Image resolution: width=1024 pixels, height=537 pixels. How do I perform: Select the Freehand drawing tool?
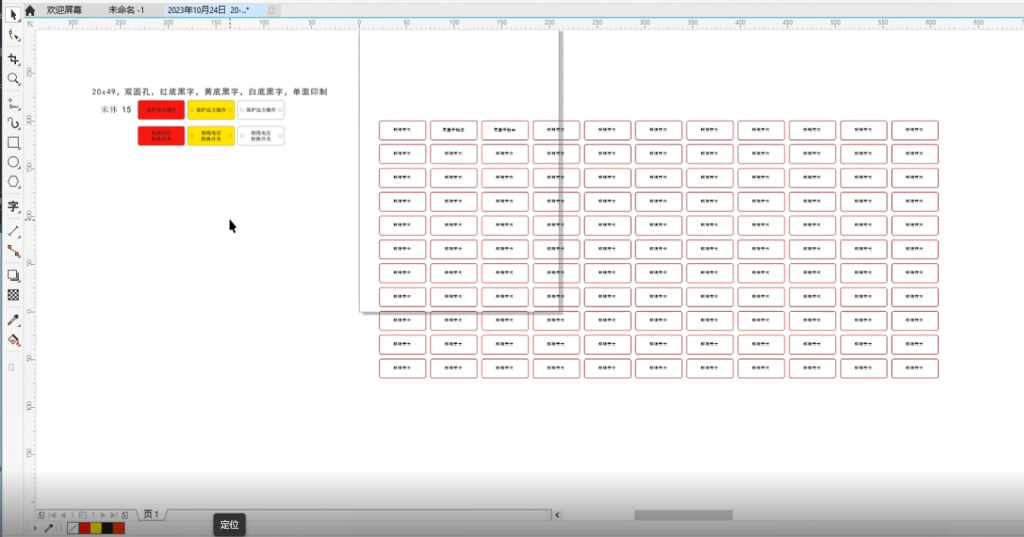13,103
